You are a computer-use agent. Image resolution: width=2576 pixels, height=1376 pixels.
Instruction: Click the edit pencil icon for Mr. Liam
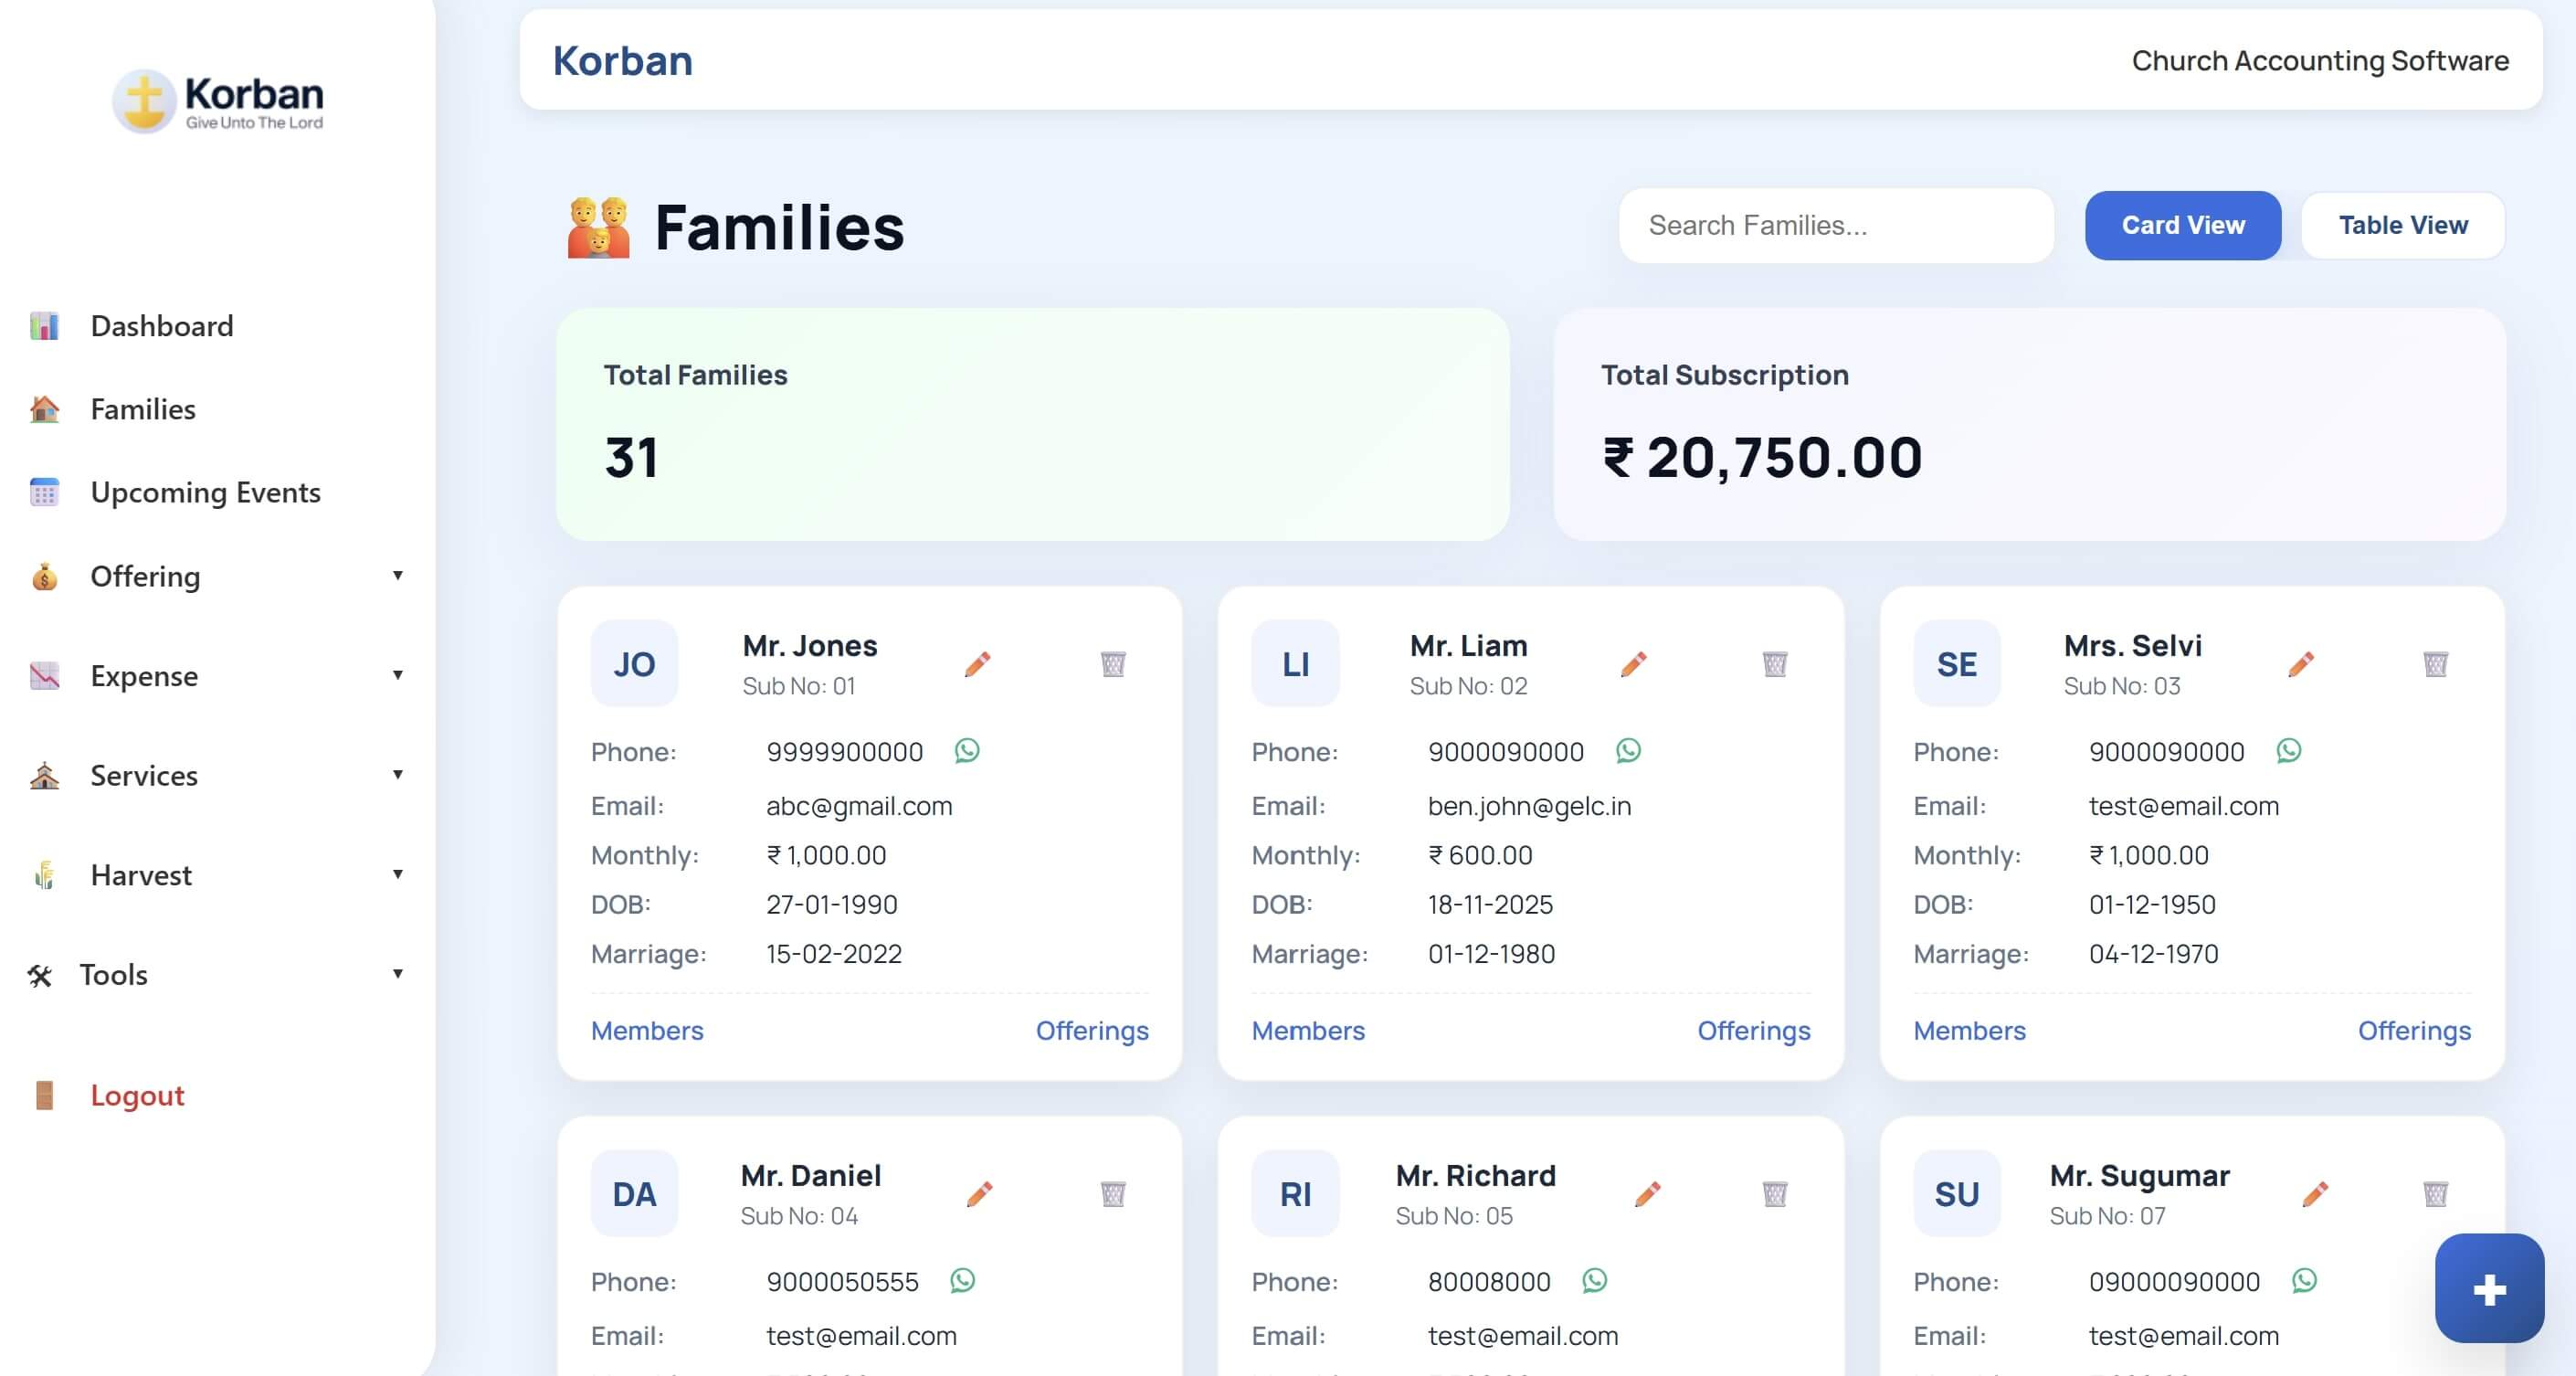pos(1633,664)
